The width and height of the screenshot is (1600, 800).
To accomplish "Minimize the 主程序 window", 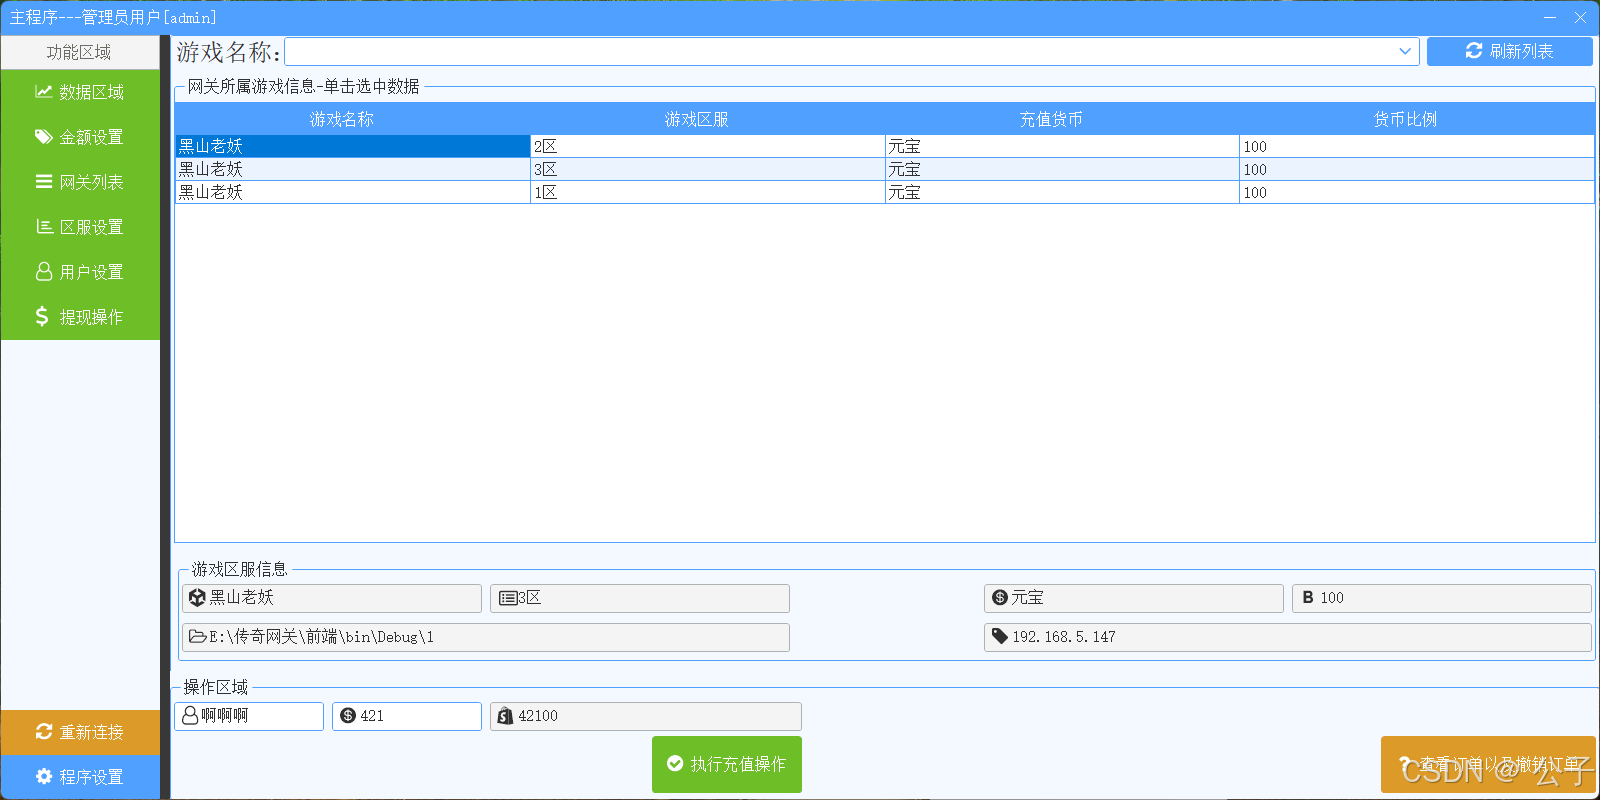I will (1550, 17).
